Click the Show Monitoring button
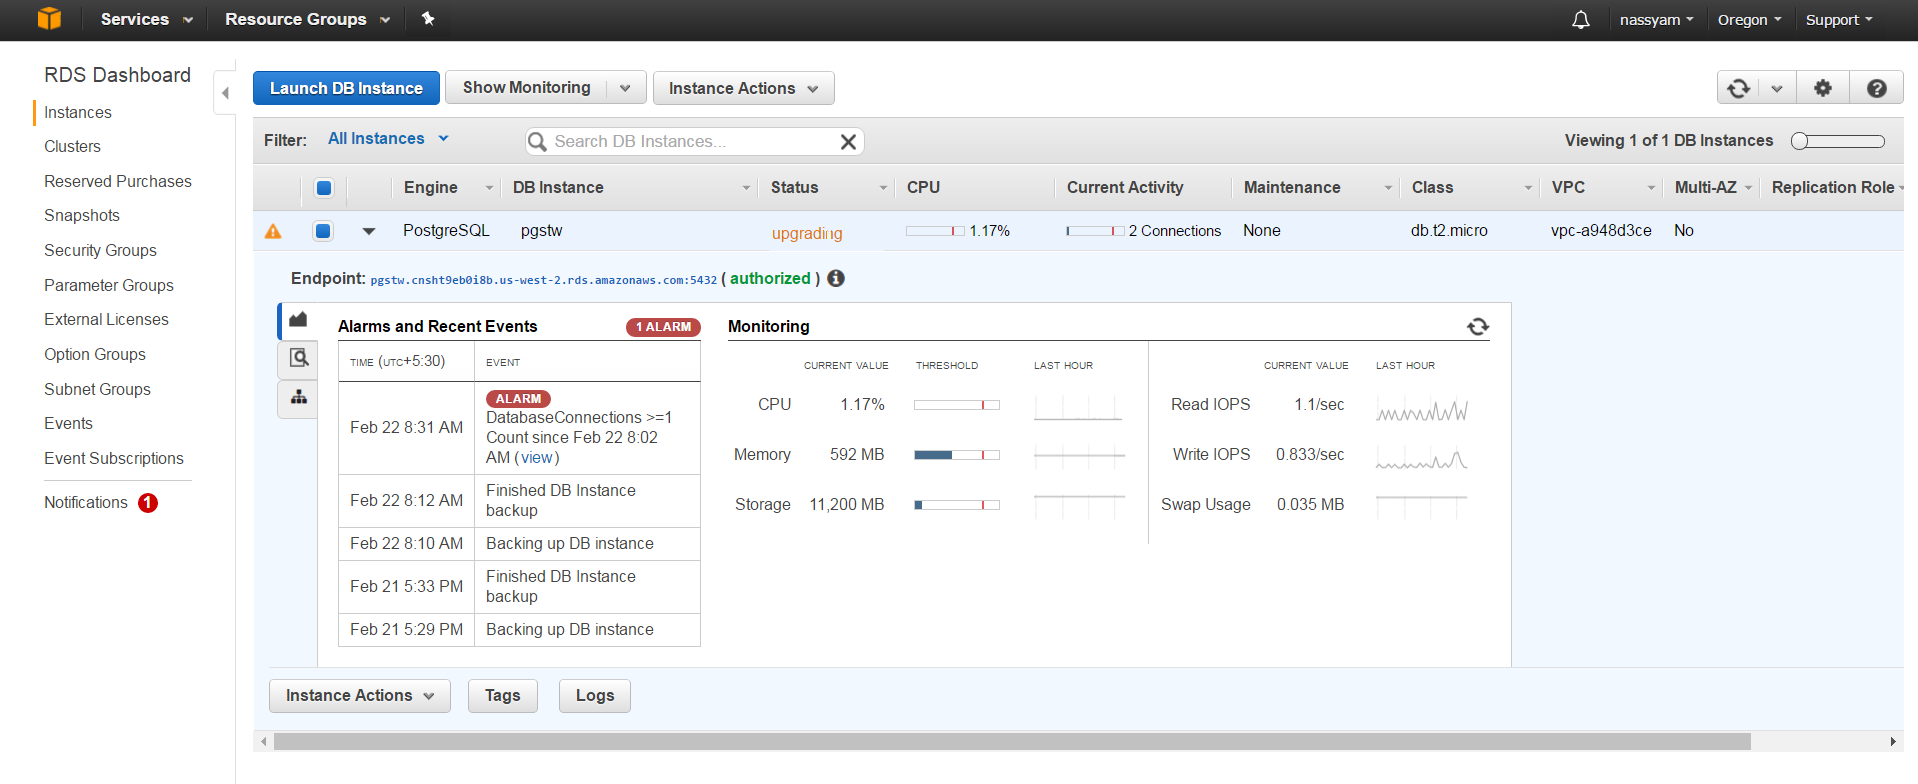Screen dimensions: 1918x784 (526, 88)
